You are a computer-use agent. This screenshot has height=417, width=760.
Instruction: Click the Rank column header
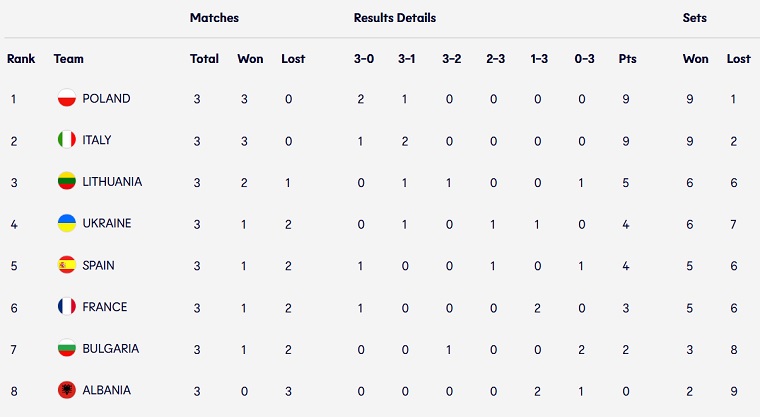21,59
